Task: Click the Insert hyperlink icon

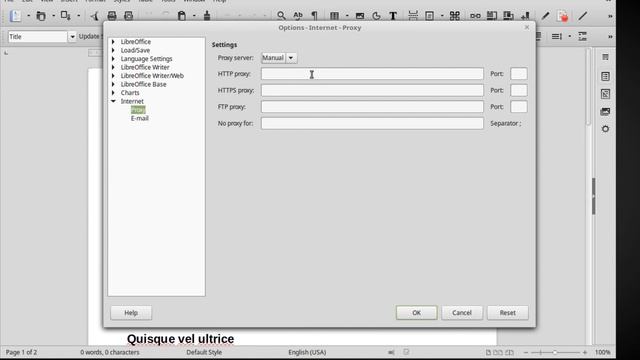Action: (x=475, y=16)
